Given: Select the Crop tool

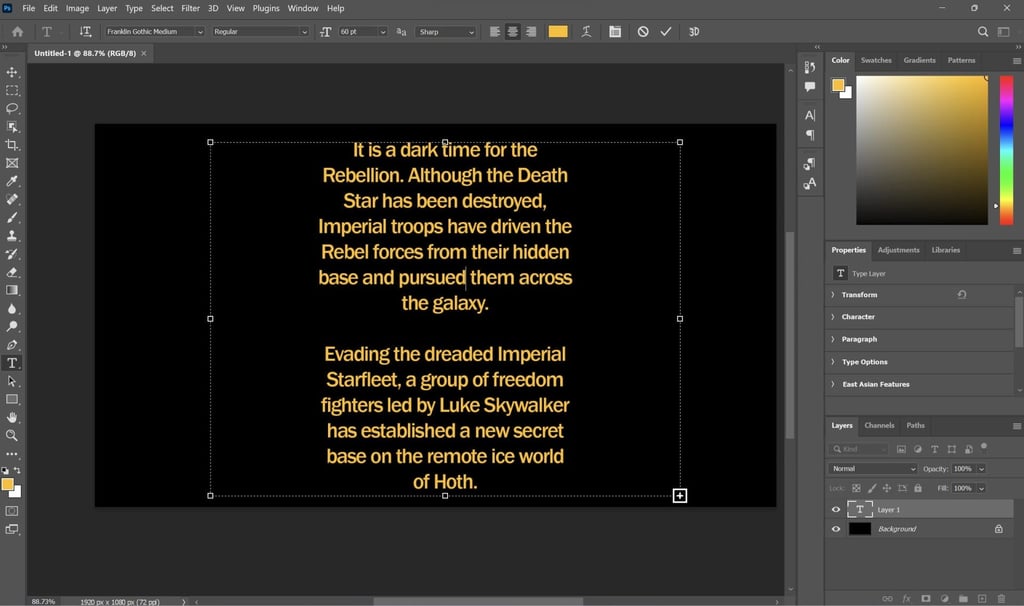Looking at the screenshot, I should (x=12, y=145).
